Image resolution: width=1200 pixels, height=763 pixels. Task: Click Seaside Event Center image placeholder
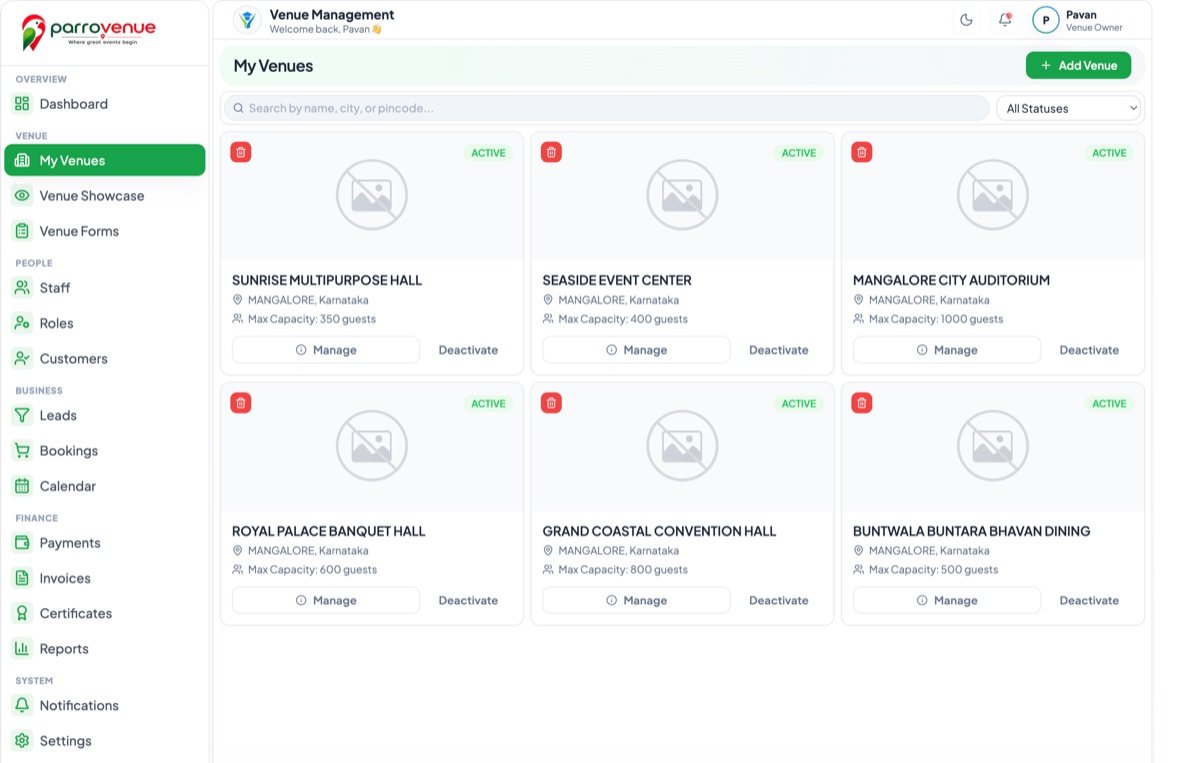(x=683, y=195)
